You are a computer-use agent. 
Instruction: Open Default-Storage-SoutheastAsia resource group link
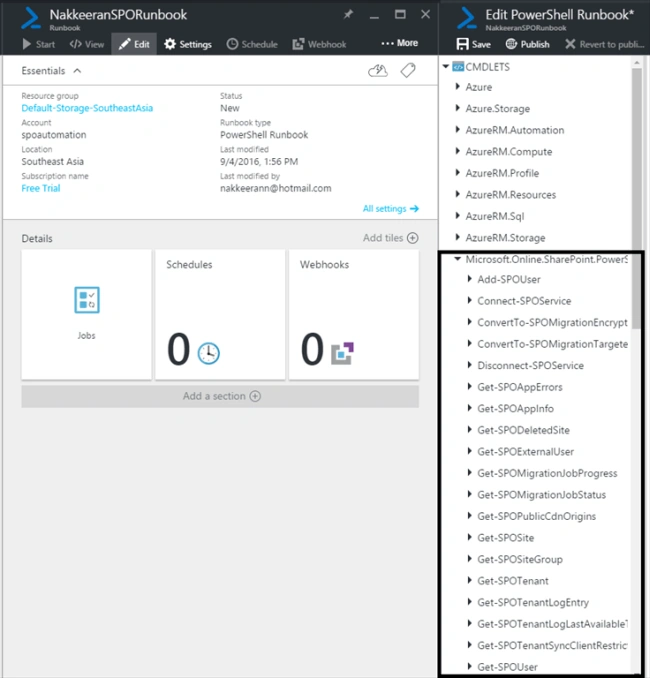pos(87,108)
